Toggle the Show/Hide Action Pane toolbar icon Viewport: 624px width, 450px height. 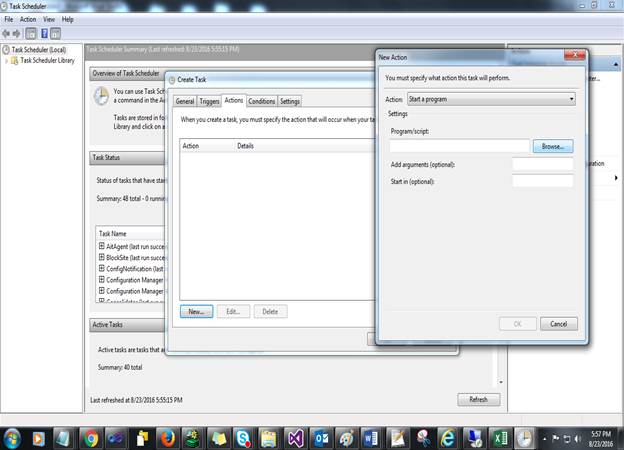[56, 34]
